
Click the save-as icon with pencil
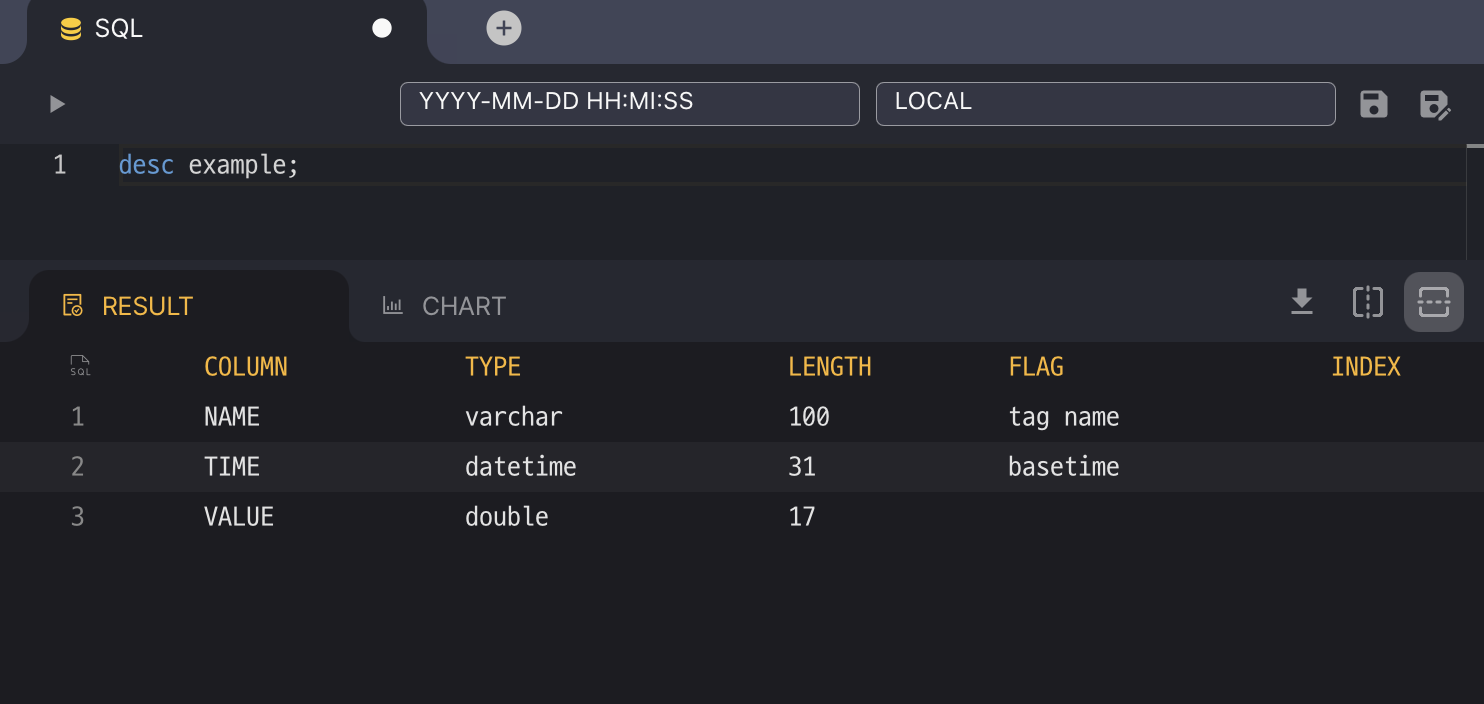pyautogui.click(x=1435, y=104)
